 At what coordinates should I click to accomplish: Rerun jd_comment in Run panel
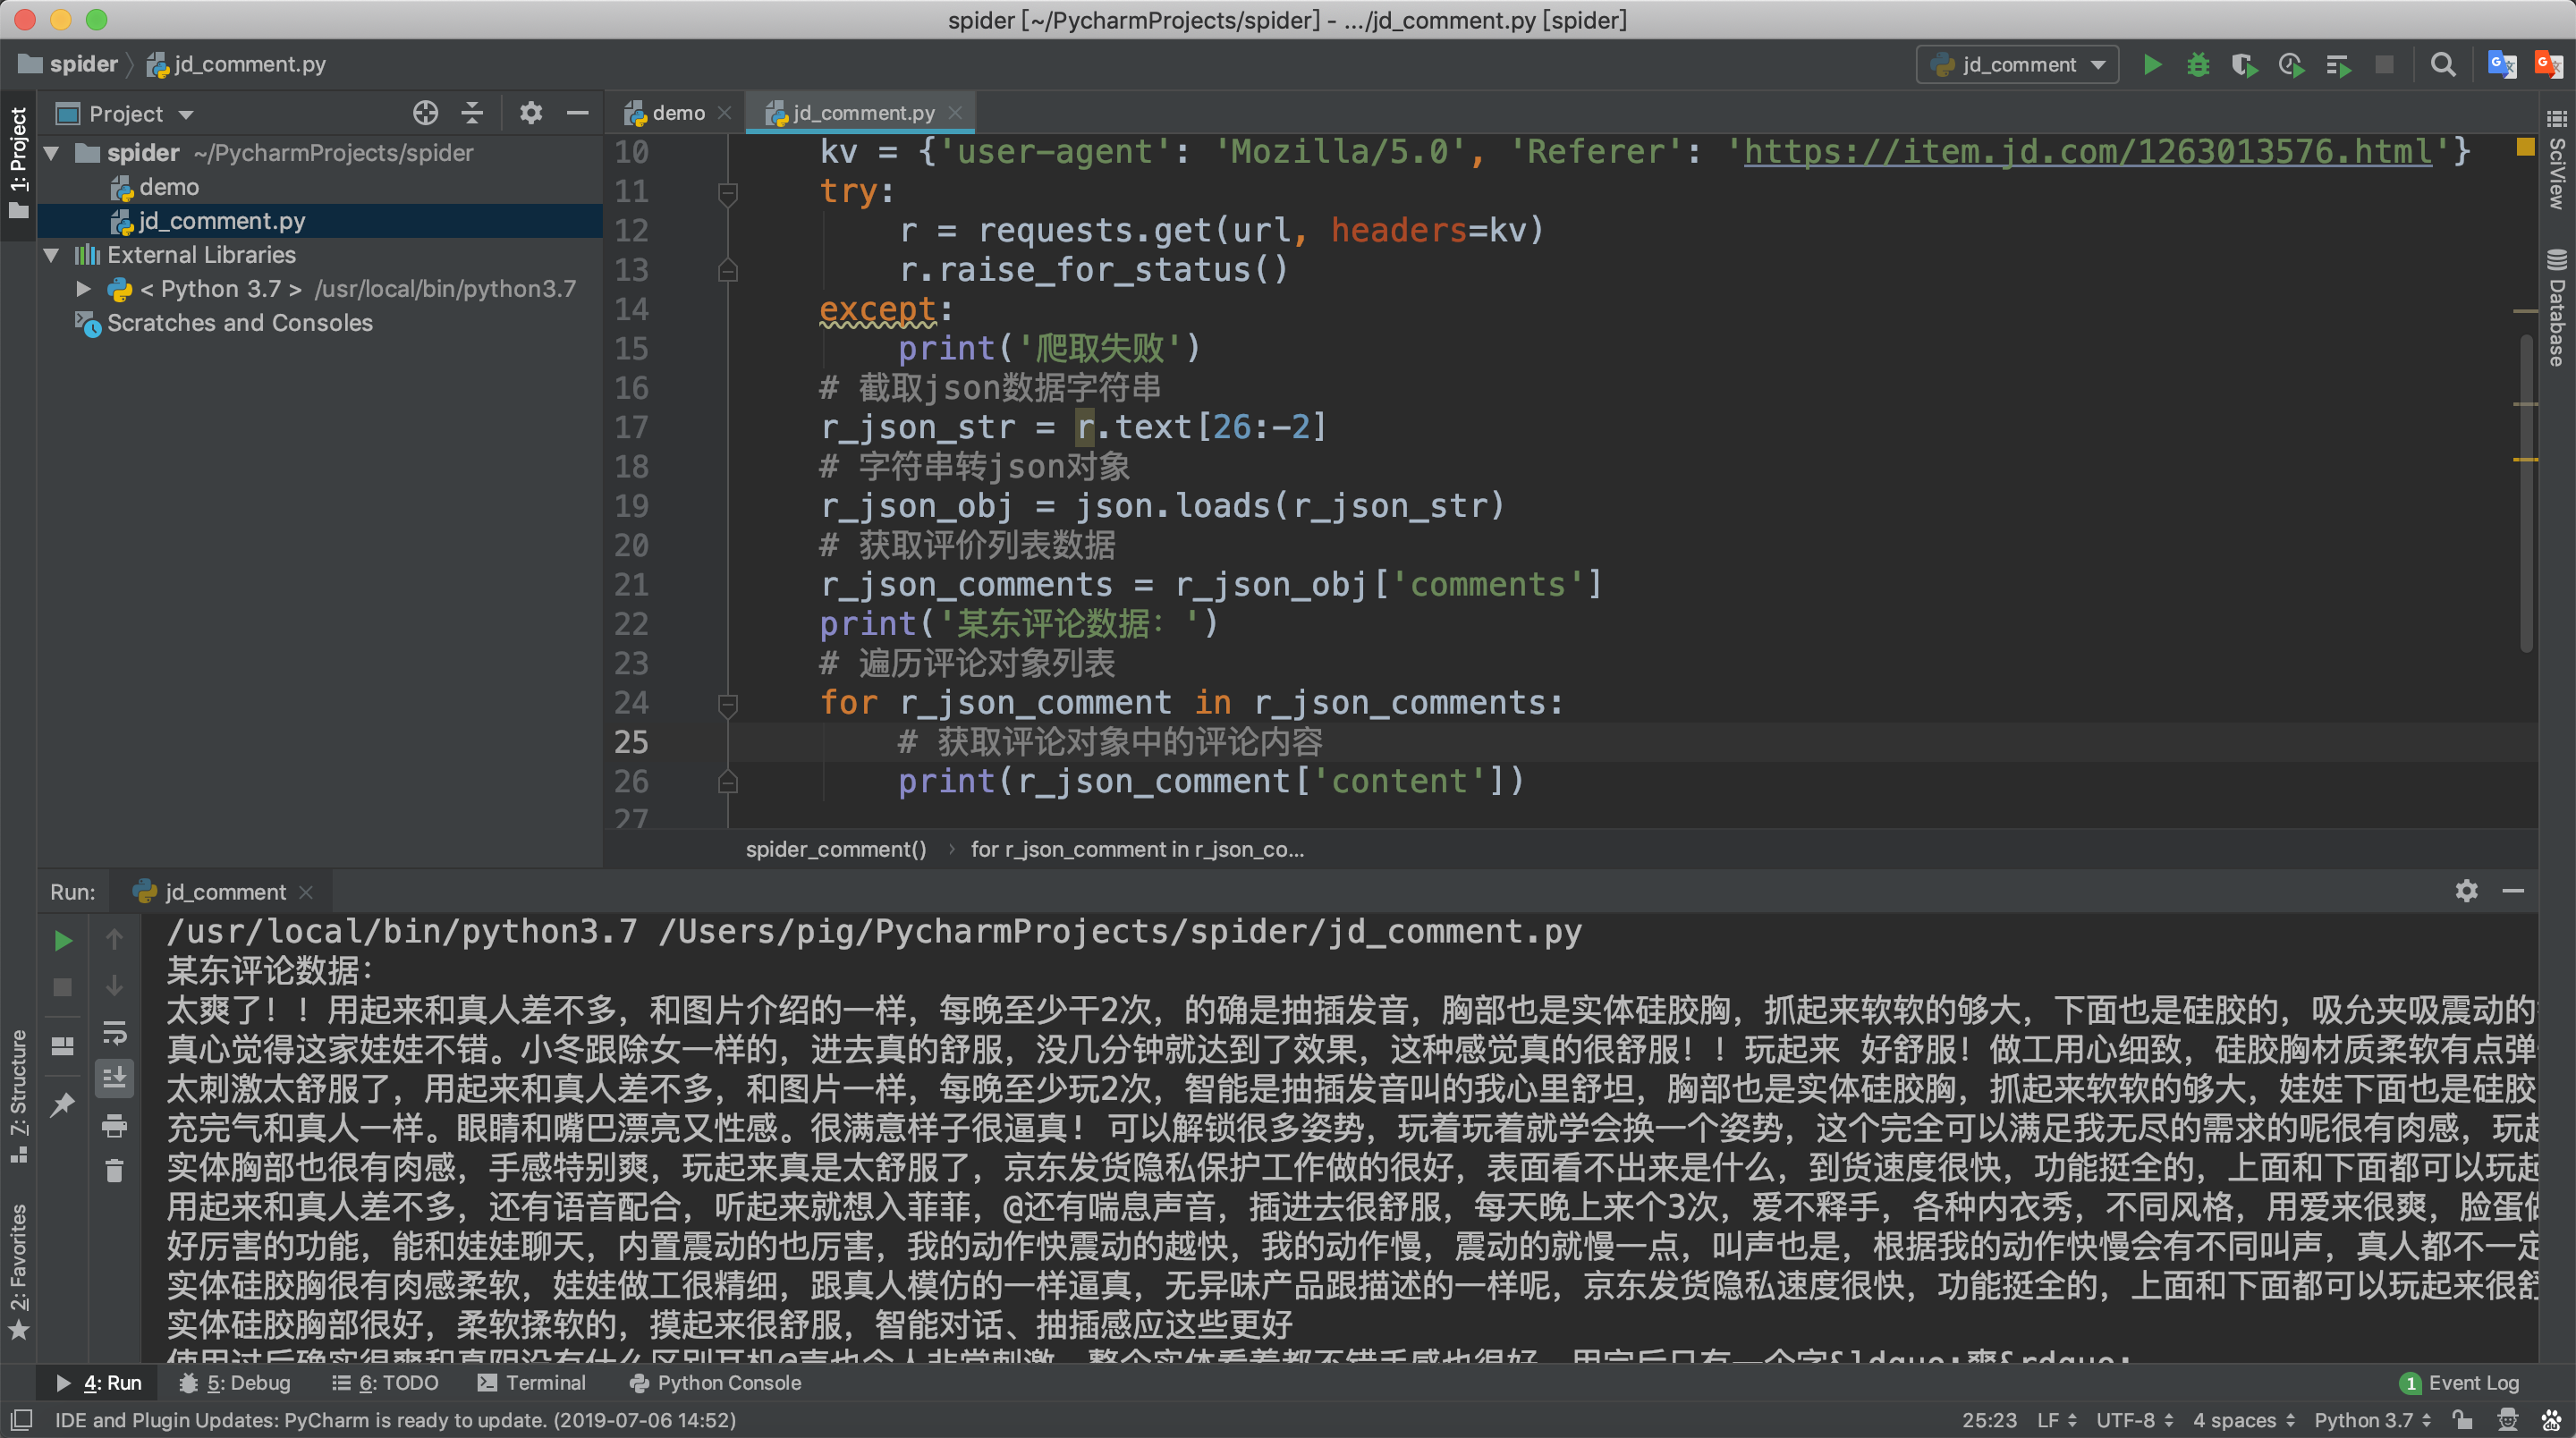pyautogui.click(x=62, y=941)
